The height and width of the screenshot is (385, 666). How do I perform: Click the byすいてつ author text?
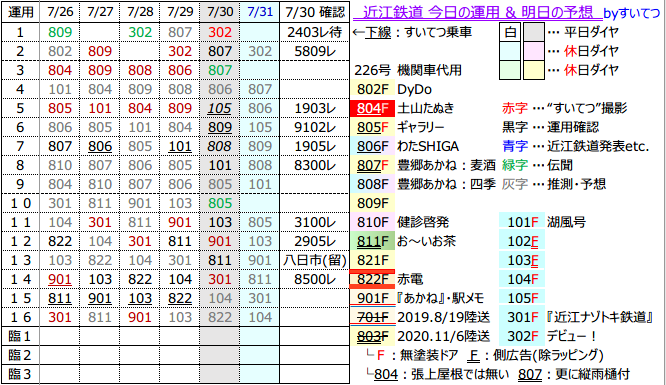pos(632,14)
